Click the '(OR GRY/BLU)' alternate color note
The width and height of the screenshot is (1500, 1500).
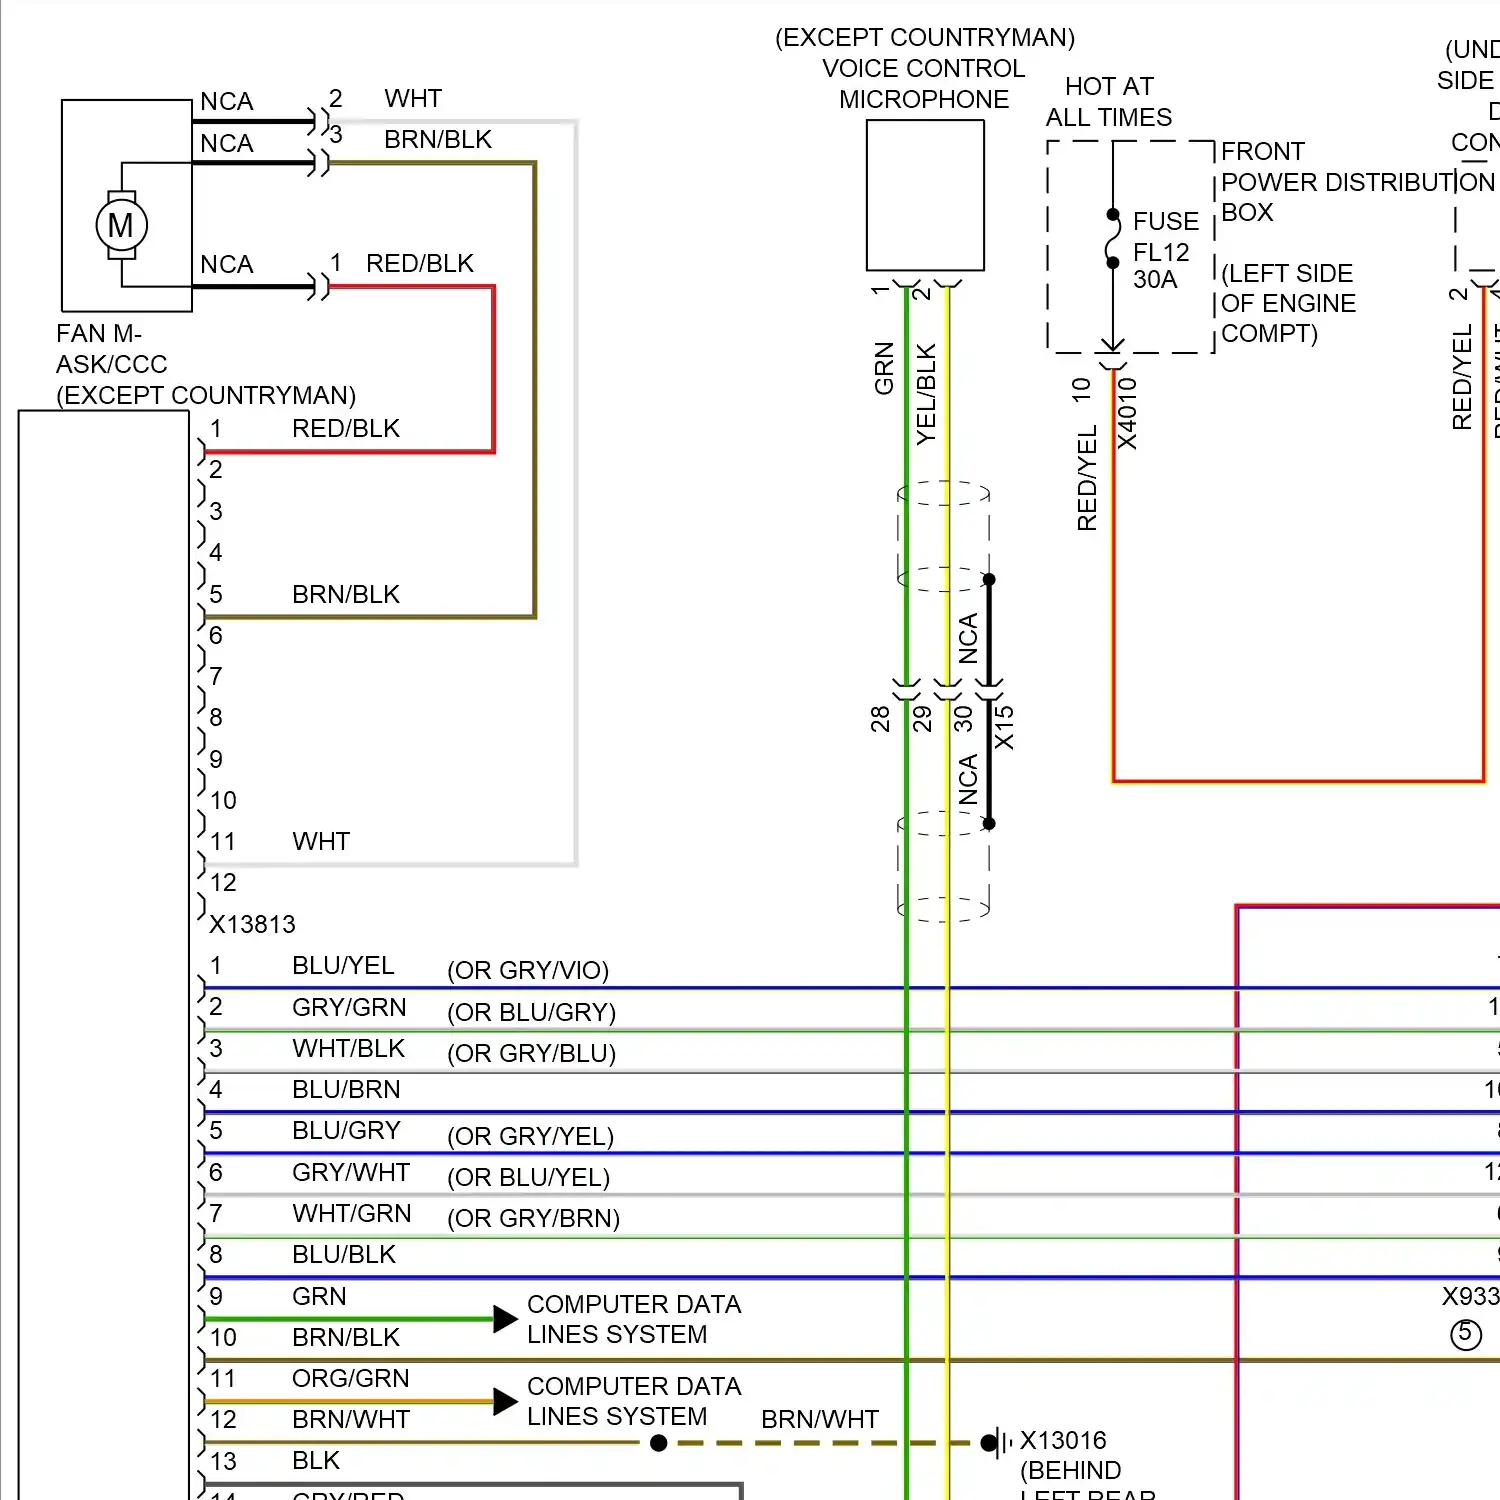(531, 1053)
